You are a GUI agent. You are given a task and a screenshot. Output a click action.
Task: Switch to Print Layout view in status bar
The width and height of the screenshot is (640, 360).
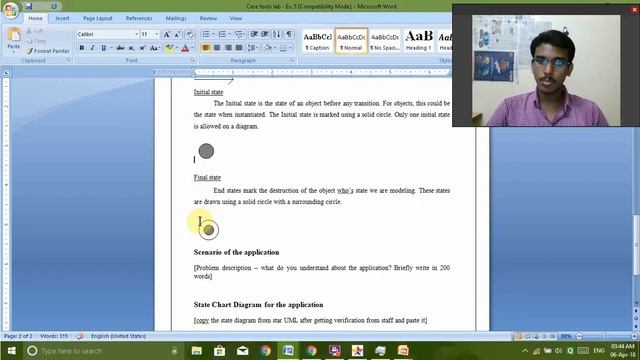click(519, 336)
